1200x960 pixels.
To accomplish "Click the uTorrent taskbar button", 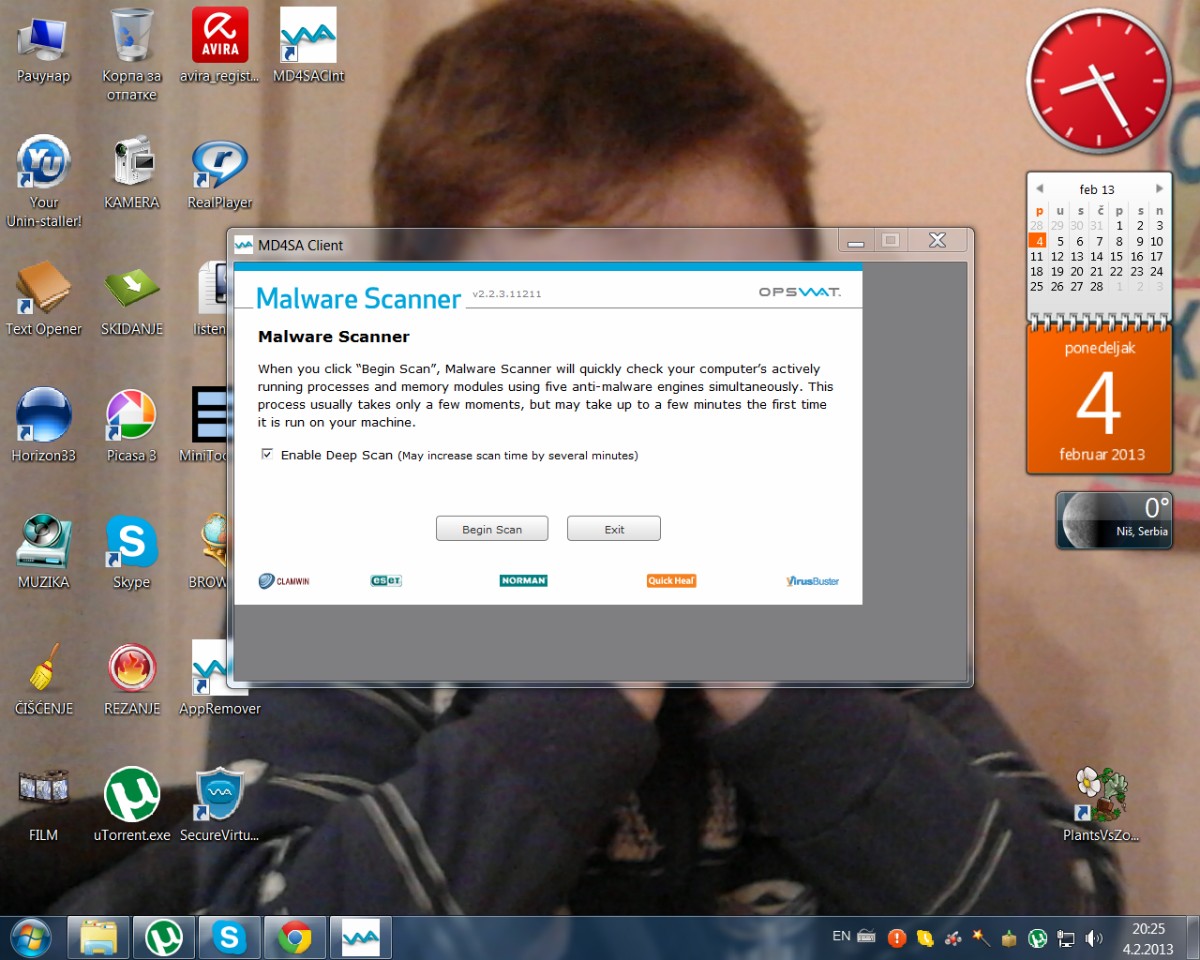I will [x=163, y=937].
